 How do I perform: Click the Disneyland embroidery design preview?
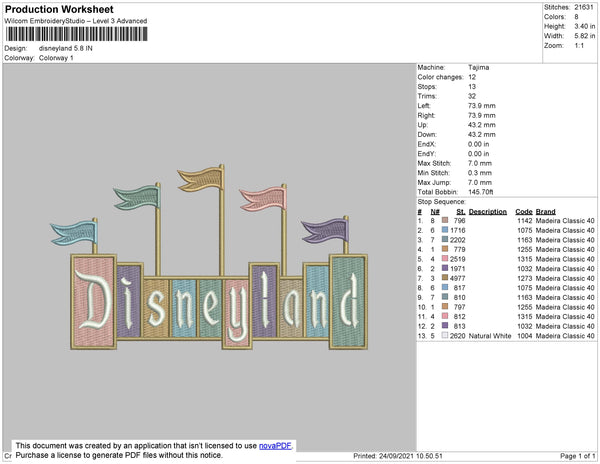pyautogui.click(x=209, y=257)
